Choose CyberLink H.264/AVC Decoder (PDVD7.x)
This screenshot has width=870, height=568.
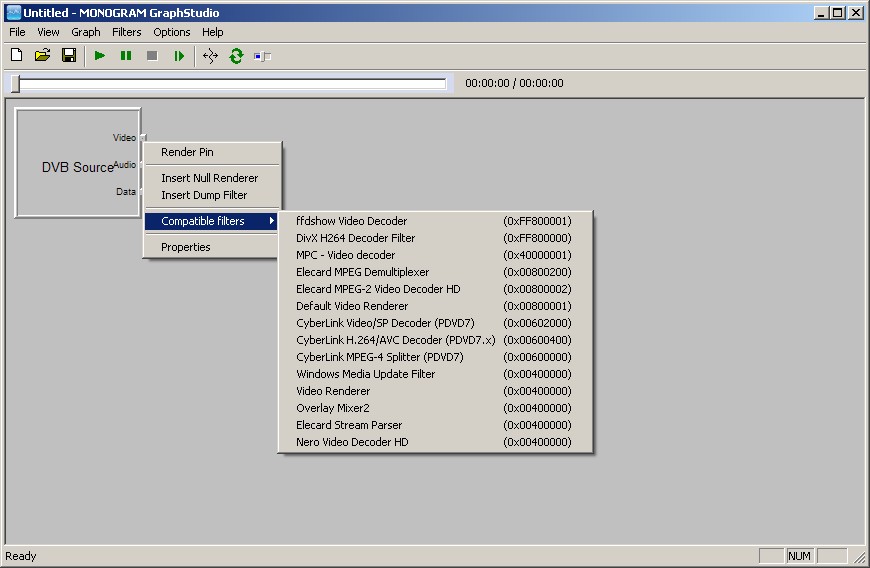(436, 340)
